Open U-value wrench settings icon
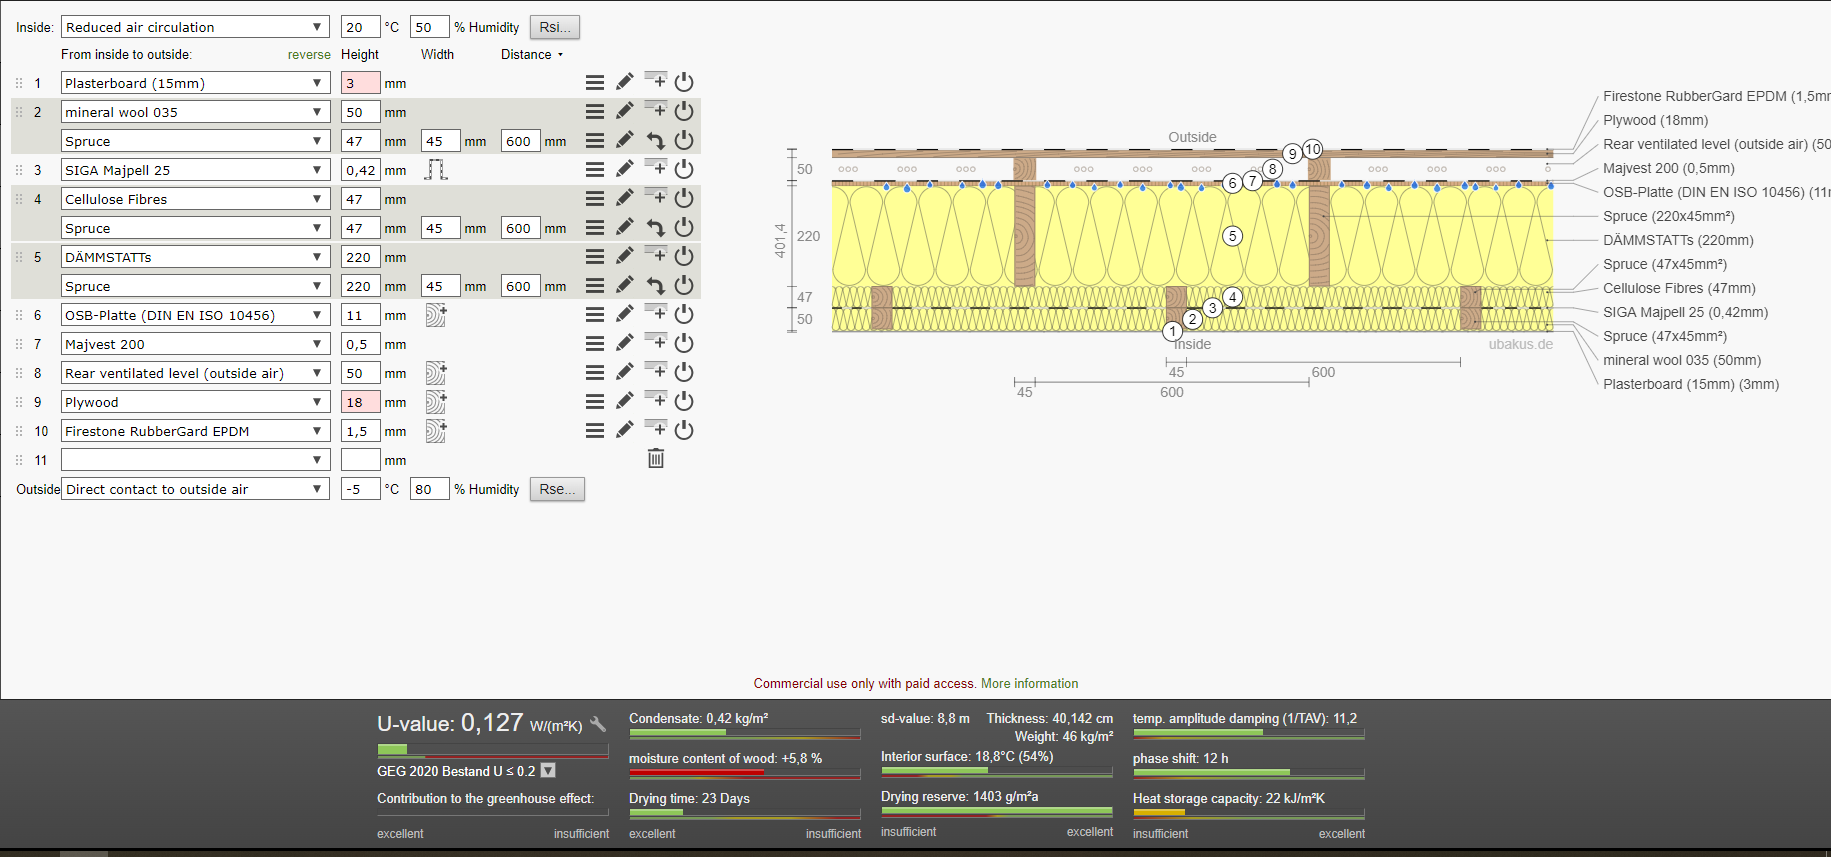Screen dimensions: 1831x857 point(598,724)
